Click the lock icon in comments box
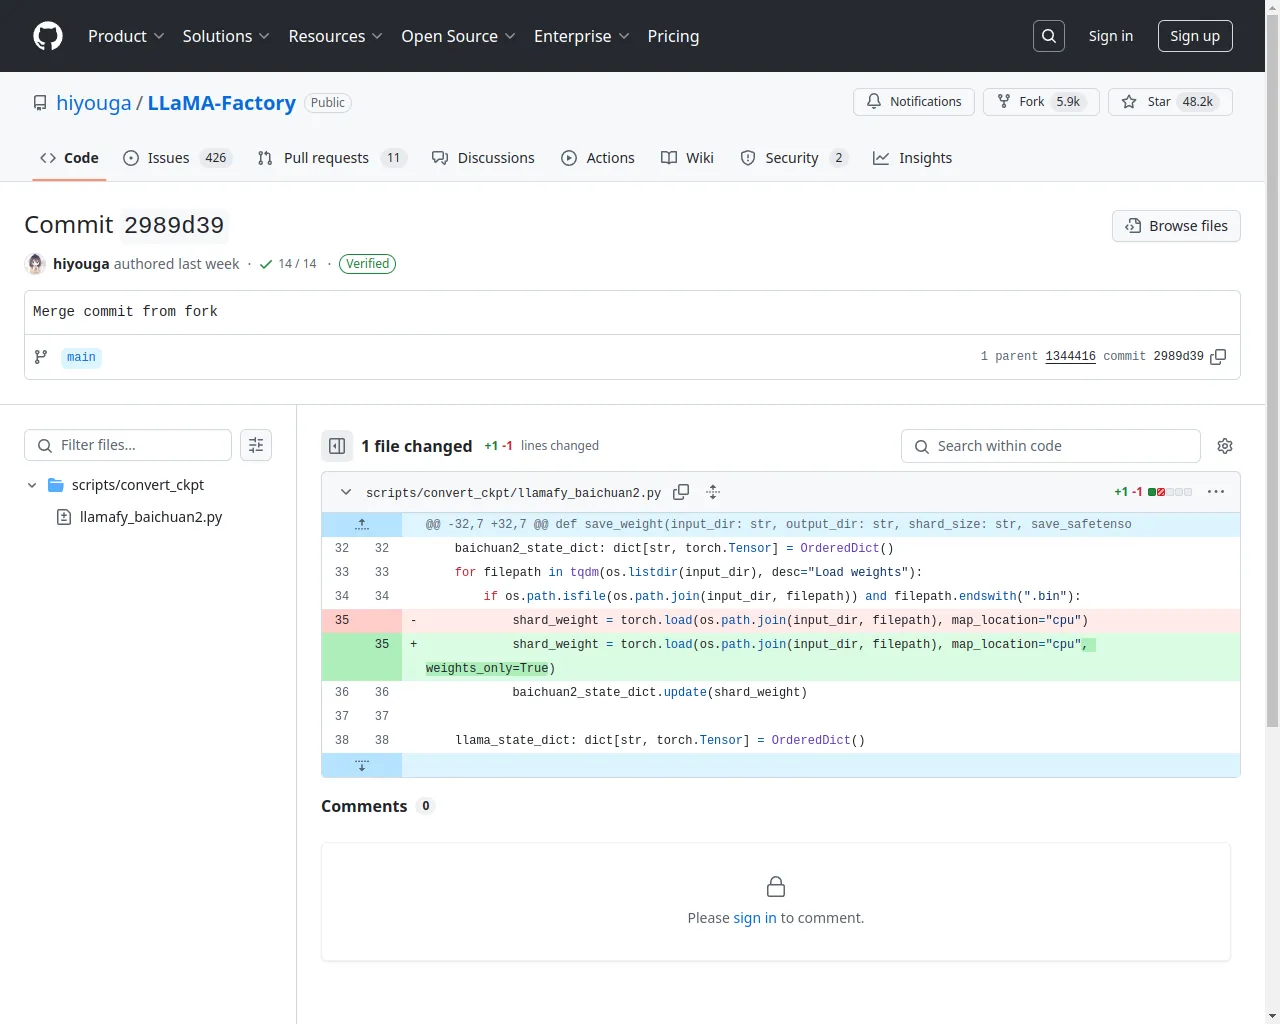The image size is (1280, 1024). click(776, 887)
